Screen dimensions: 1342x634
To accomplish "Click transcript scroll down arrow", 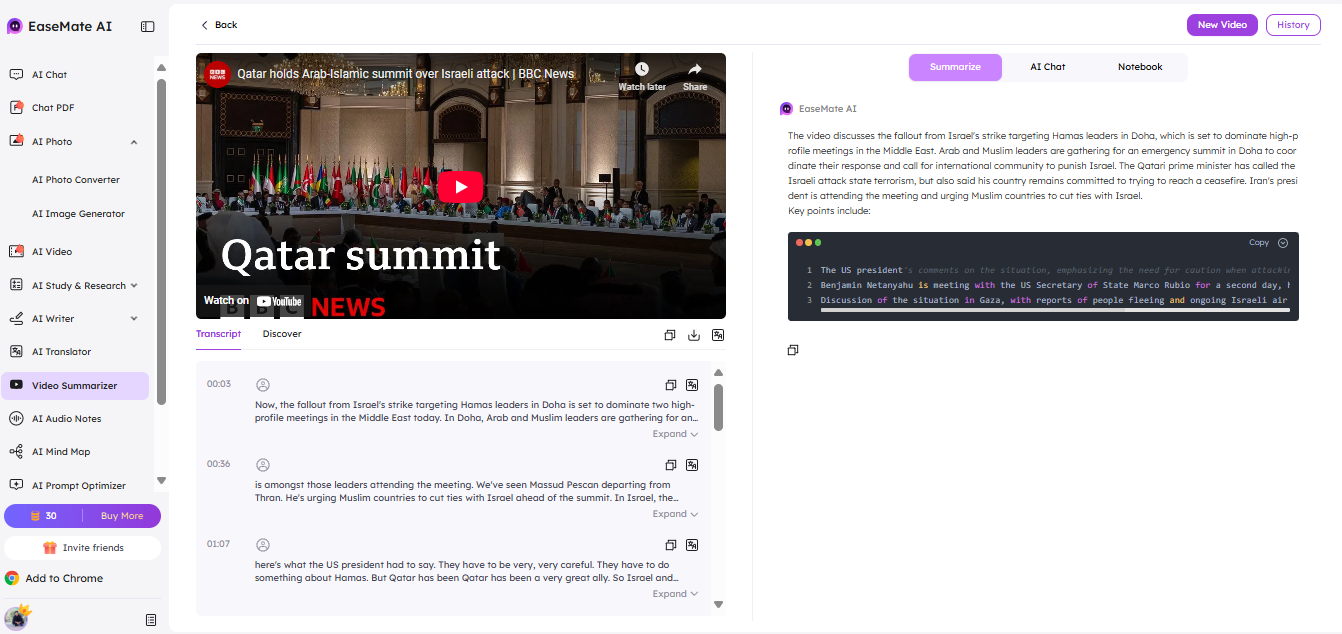I will coord(718,604).
